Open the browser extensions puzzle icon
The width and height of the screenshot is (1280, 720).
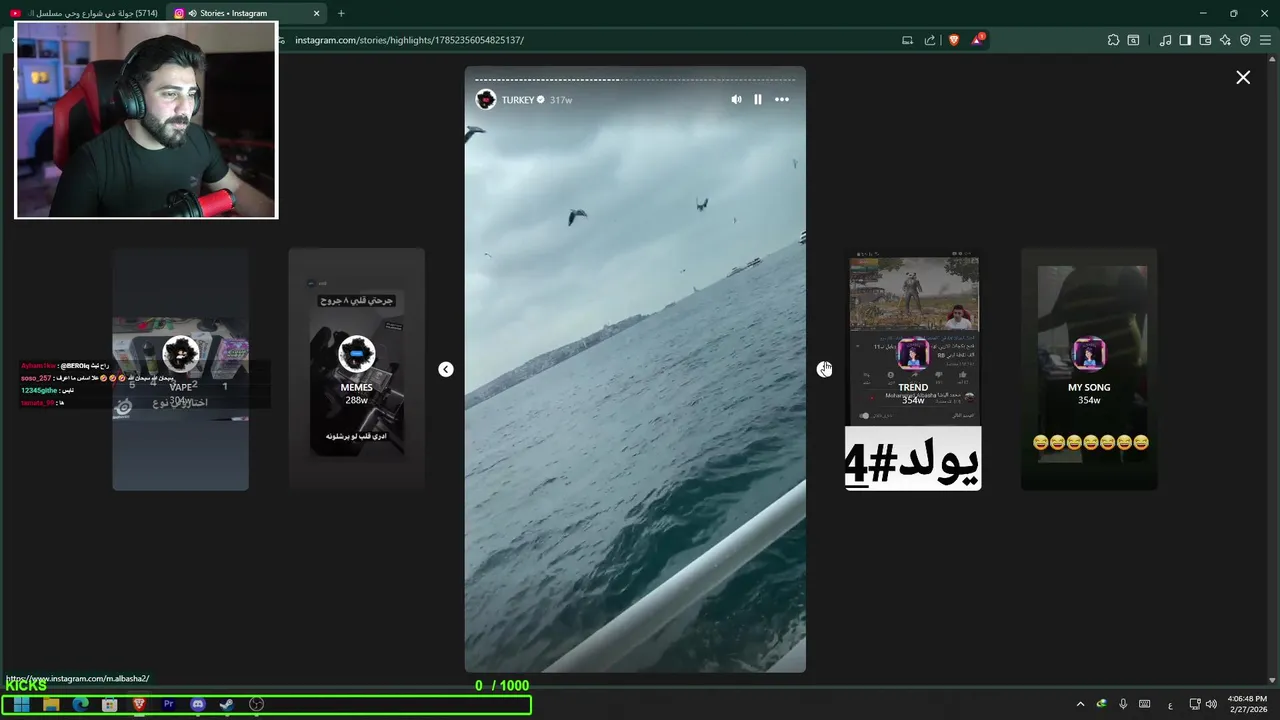pos(1113,40)
